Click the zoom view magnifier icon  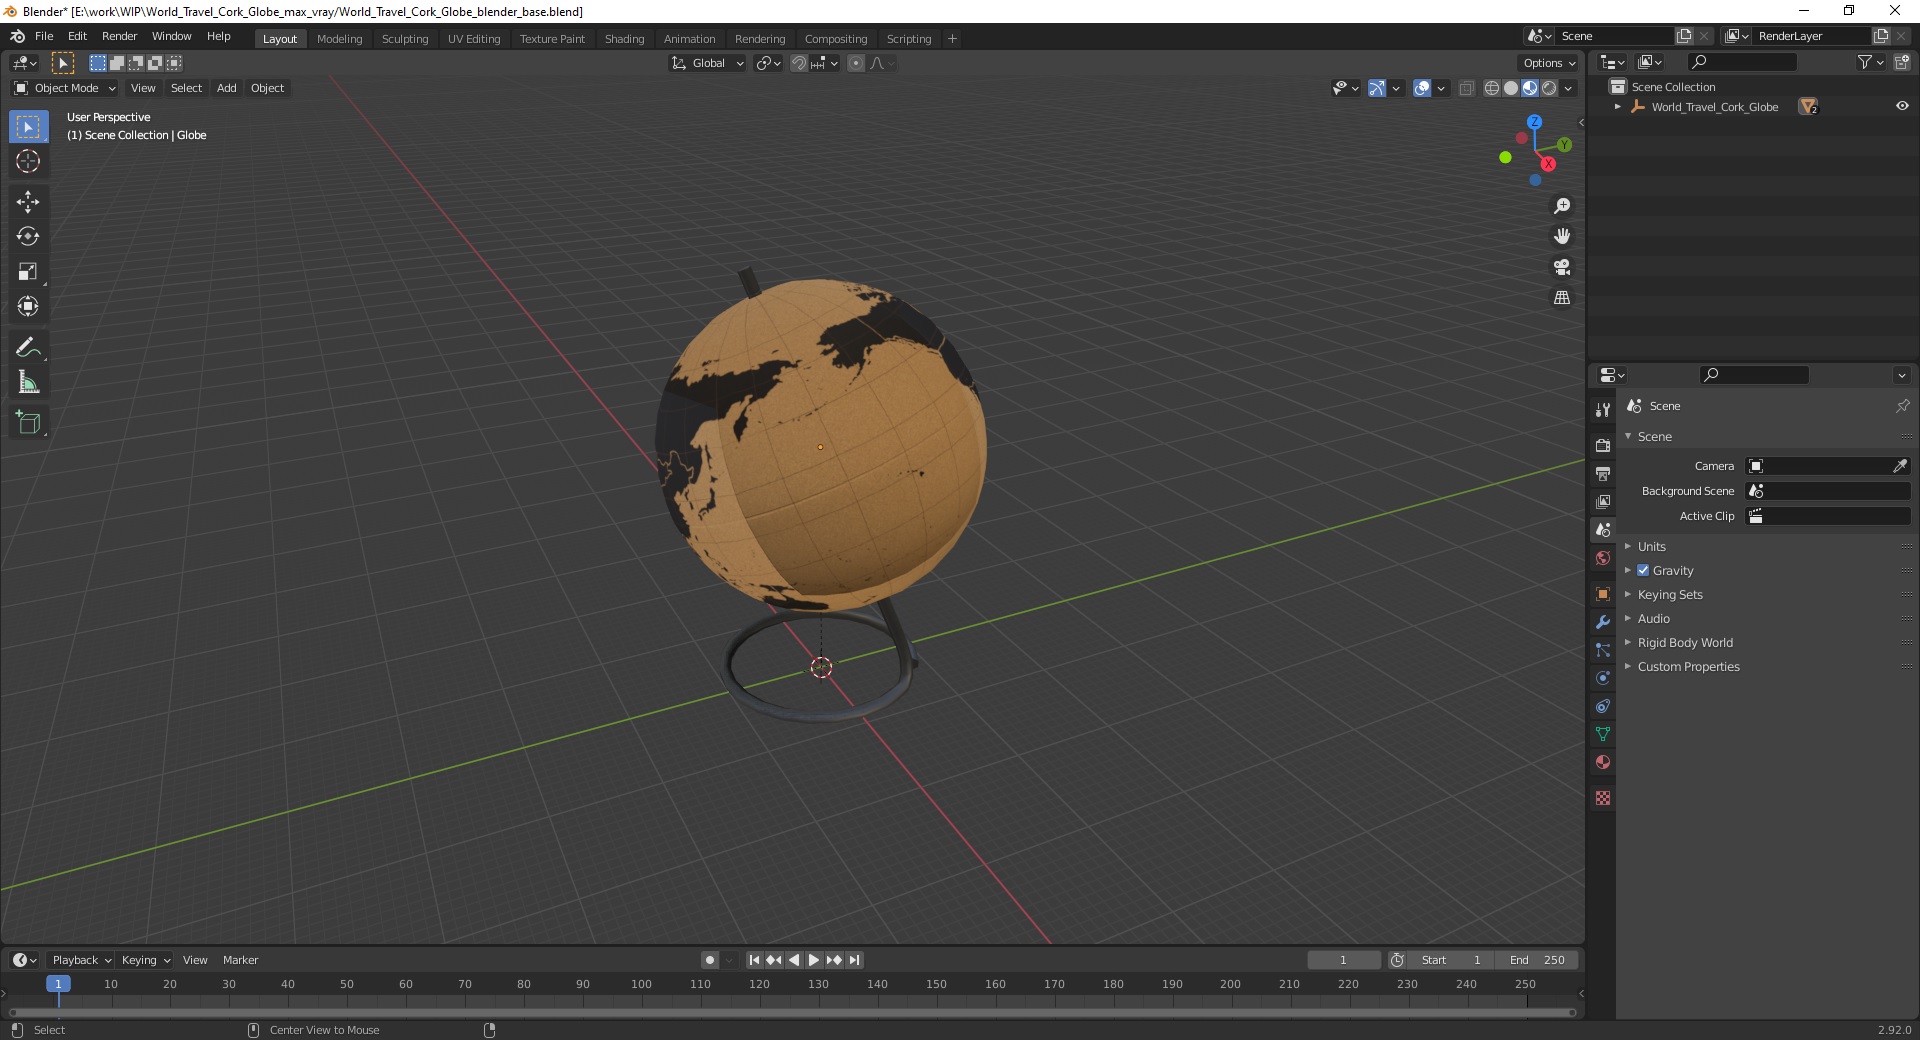pos(1562,206)
